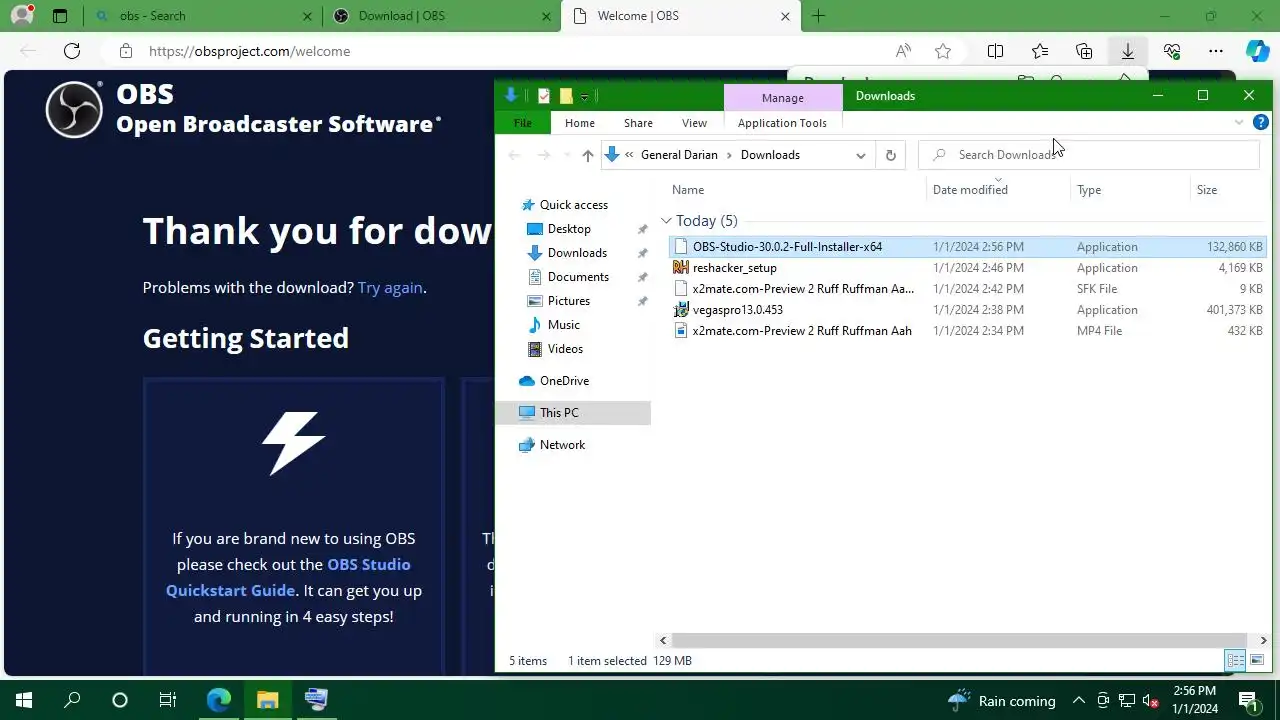
Task: Open the Downloads icon in Edge toolbar
Action: tap(1128, 51)
